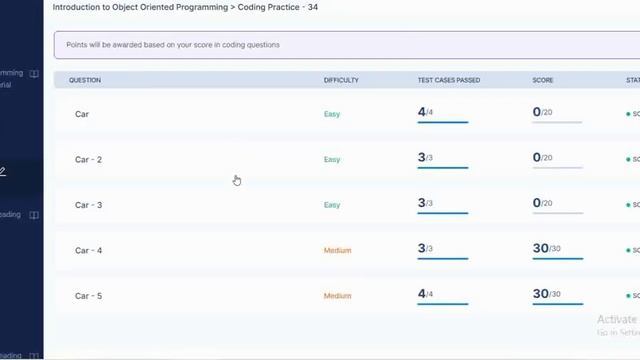The height and width of the screenshot is (360, 640).
Task: Click the TEST CASES PASSED column header
Action: coord(449,80)
